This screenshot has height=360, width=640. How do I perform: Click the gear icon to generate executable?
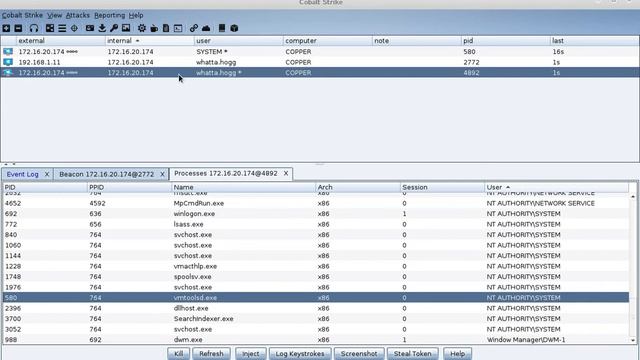tap(142, 28)
